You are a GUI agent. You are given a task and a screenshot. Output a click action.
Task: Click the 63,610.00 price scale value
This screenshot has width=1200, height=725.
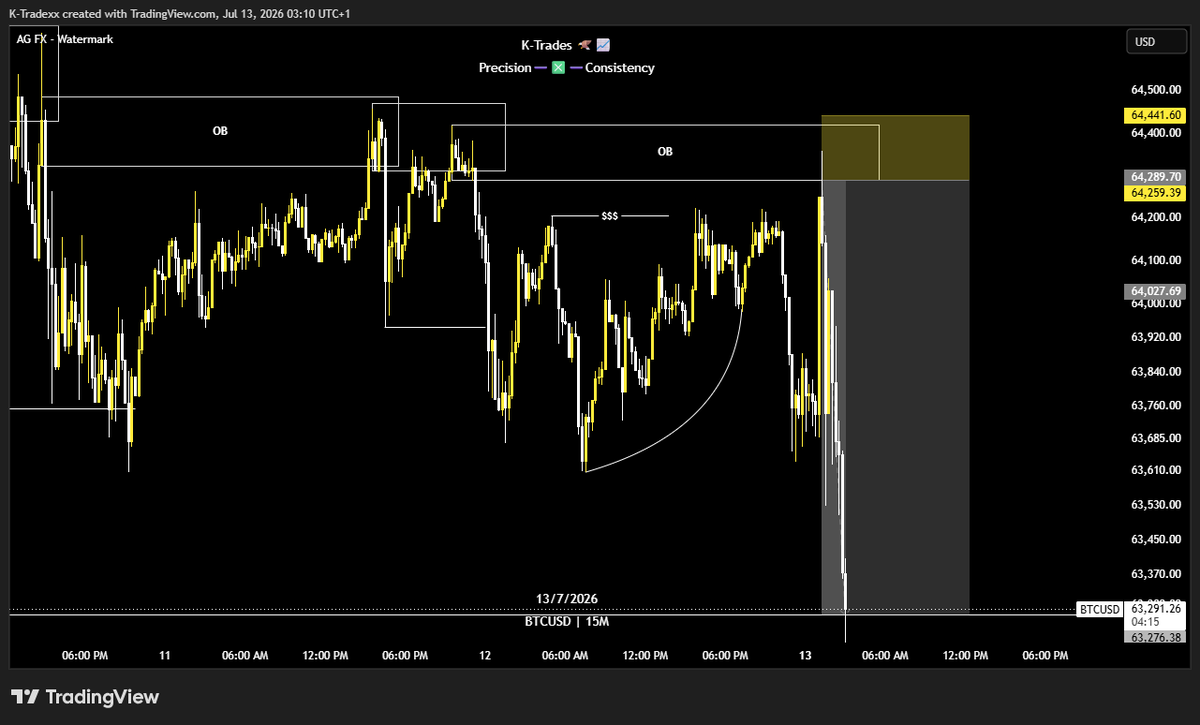(1155, 470)
